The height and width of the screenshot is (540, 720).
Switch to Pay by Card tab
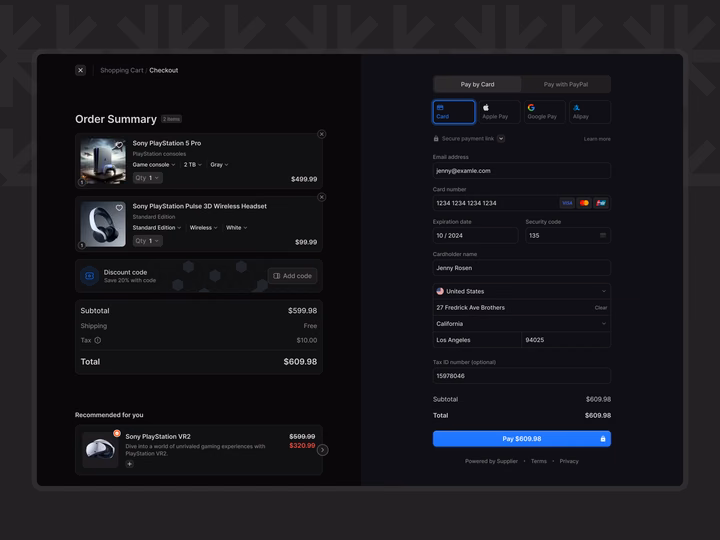[478, 84]
